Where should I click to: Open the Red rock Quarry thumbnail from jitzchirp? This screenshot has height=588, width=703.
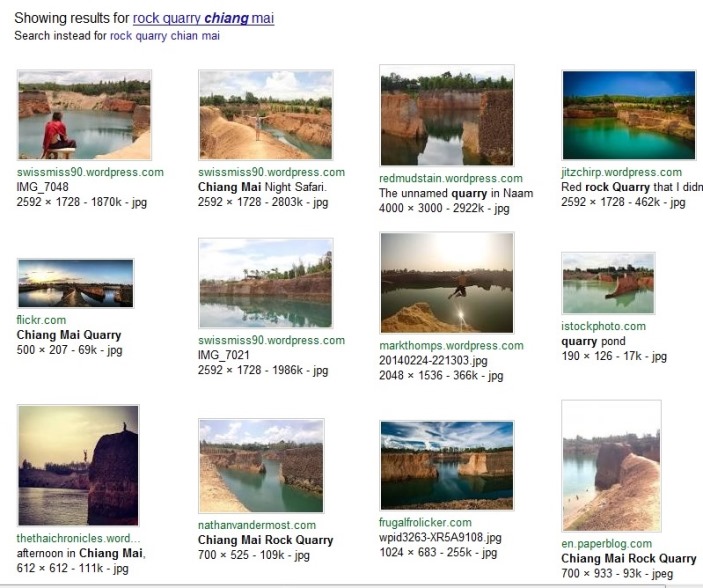pyautogui.click(x=629, y=115)
